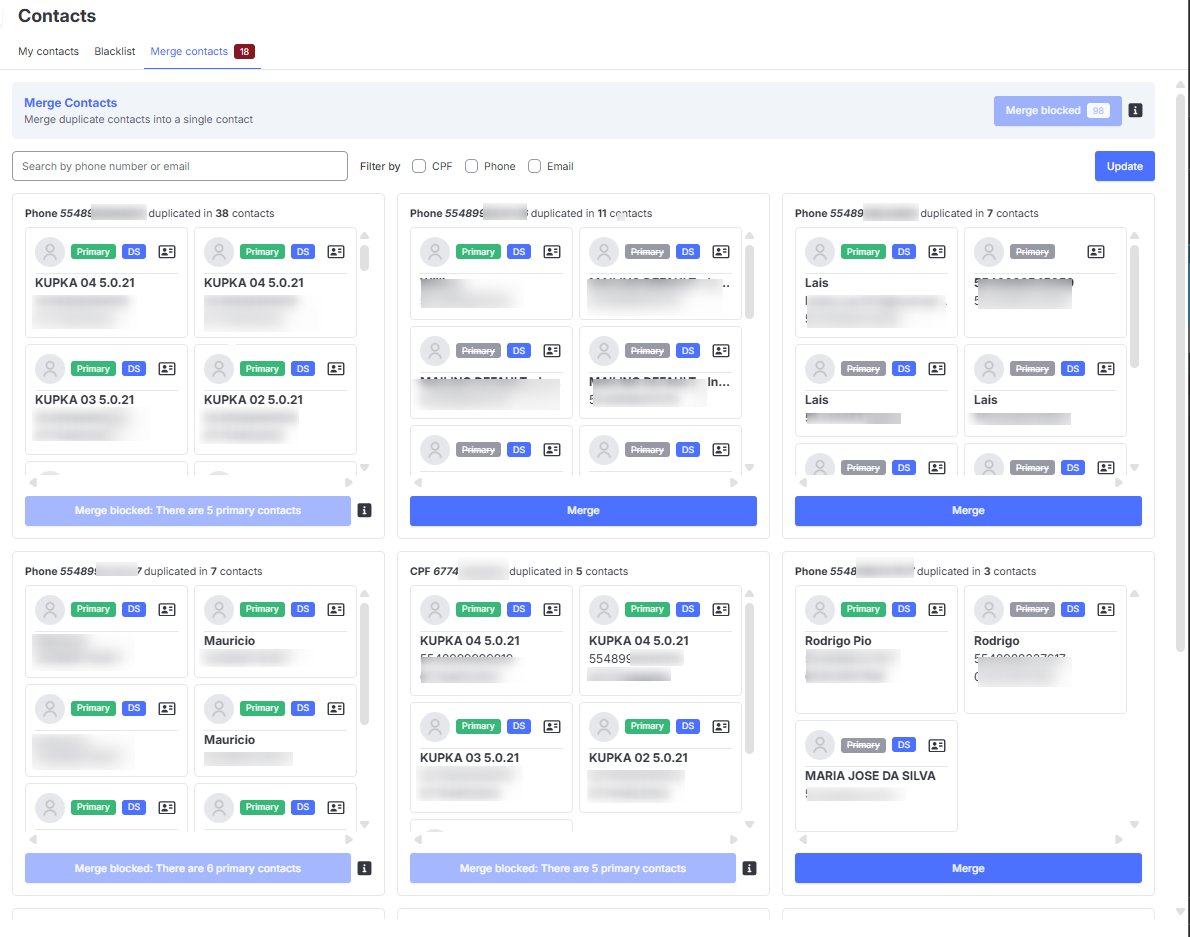Toggle Primary badge on MARIA JOSE DA SILVA
The width and height of the screenshot is (1190, 937).
pyautogui.click(x=863, y=745)
